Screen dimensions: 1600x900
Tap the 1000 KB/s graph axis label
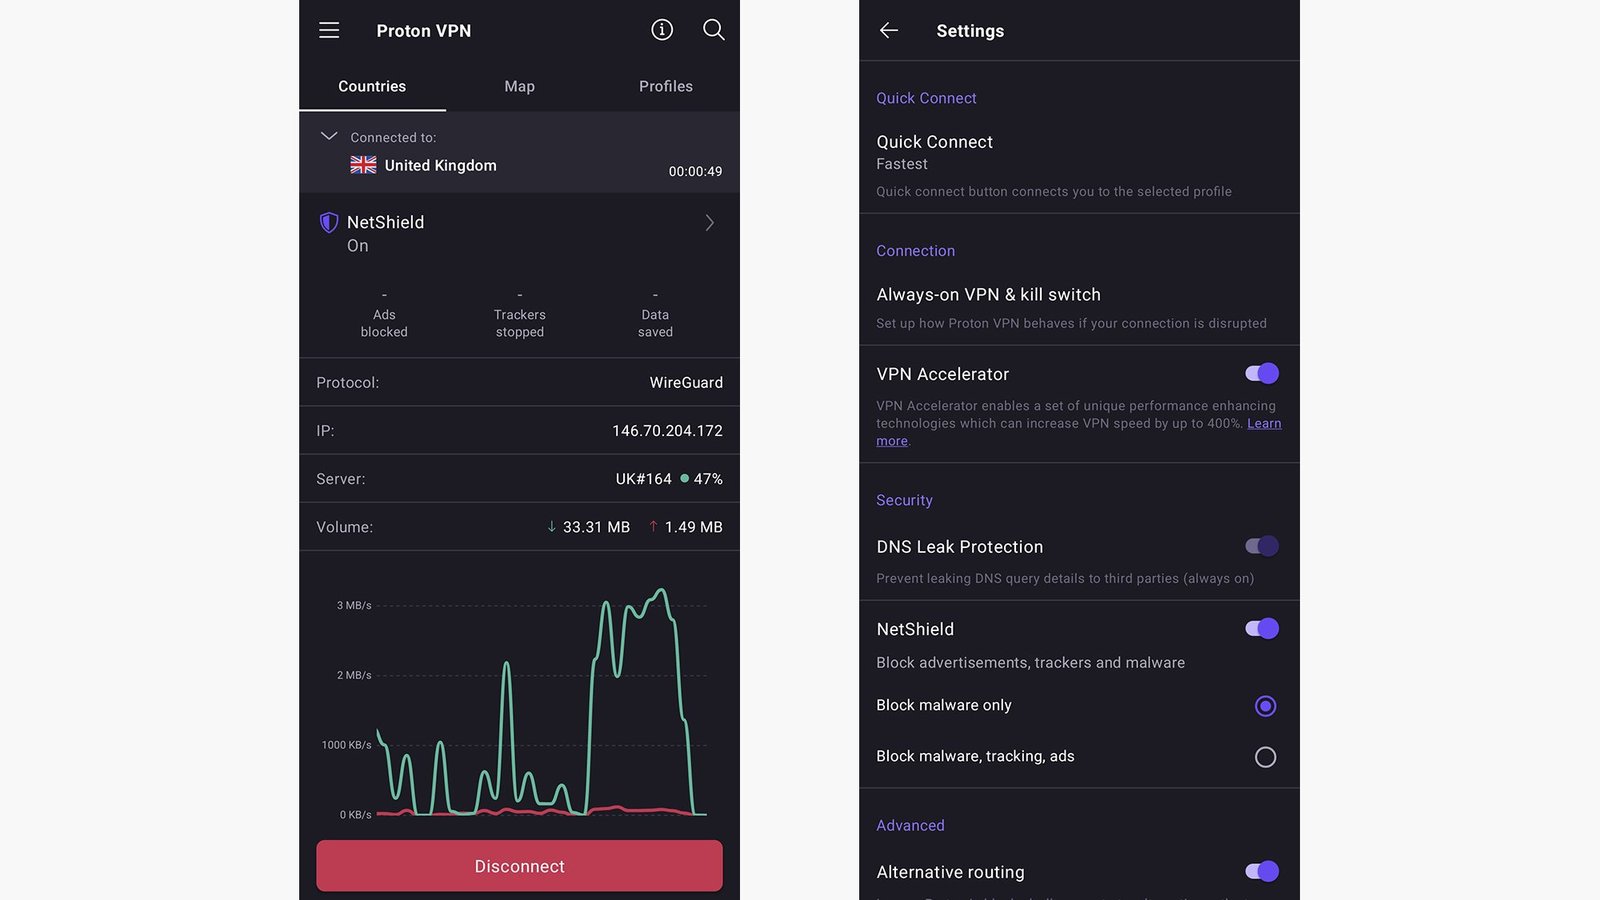pos(346,745)
